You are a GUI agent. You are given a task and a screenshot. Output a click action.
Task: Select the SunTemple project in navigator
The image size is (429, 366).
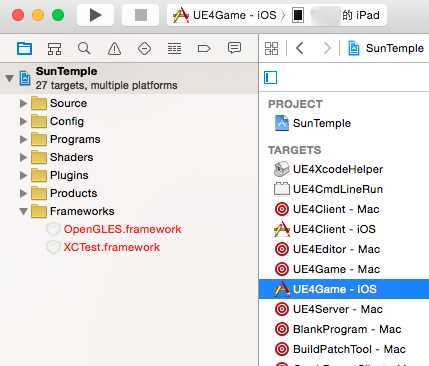129,78
